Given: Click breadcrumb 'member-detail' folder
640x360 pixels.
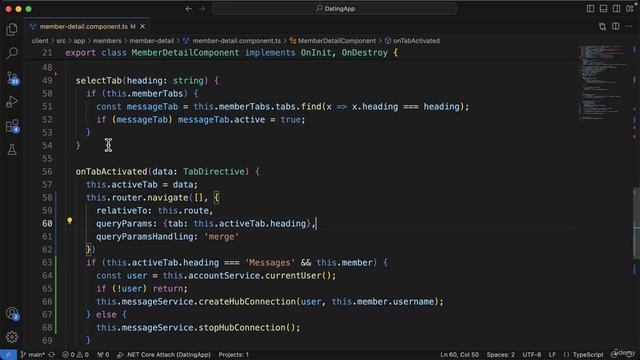Looking at the screenshot, I should click(151, 41).
